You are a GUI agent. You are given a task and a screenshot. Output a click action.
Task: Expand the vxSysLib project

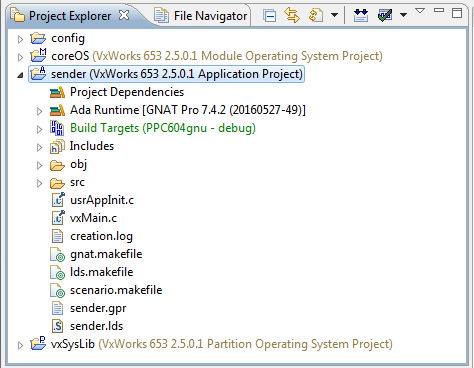[20, 345]
